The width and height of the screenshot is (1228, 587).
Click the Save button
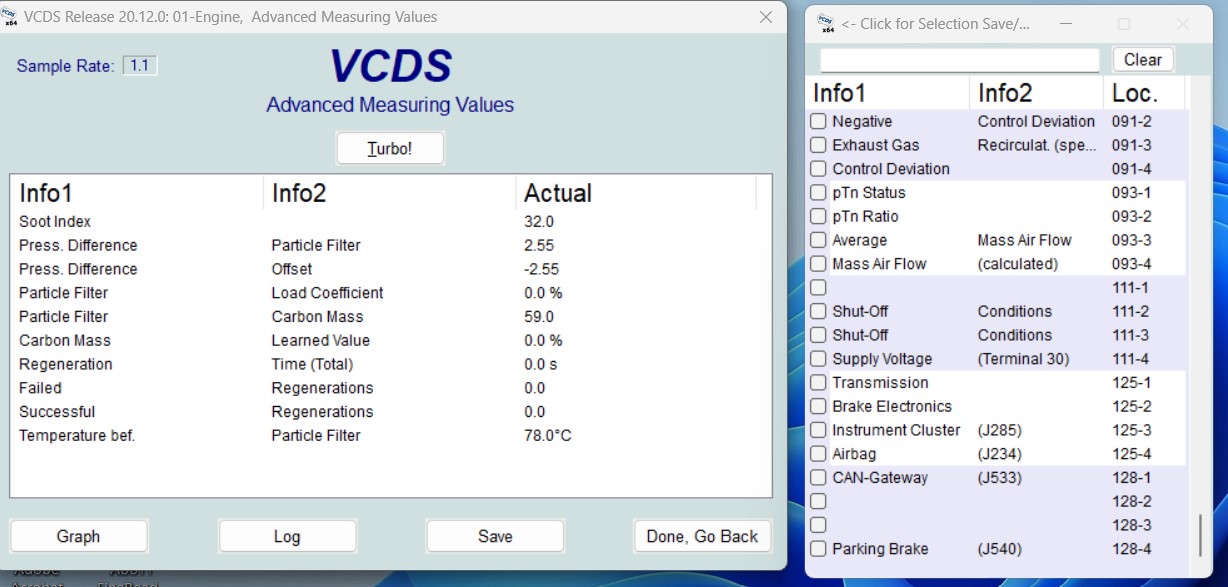pos(495,536)
